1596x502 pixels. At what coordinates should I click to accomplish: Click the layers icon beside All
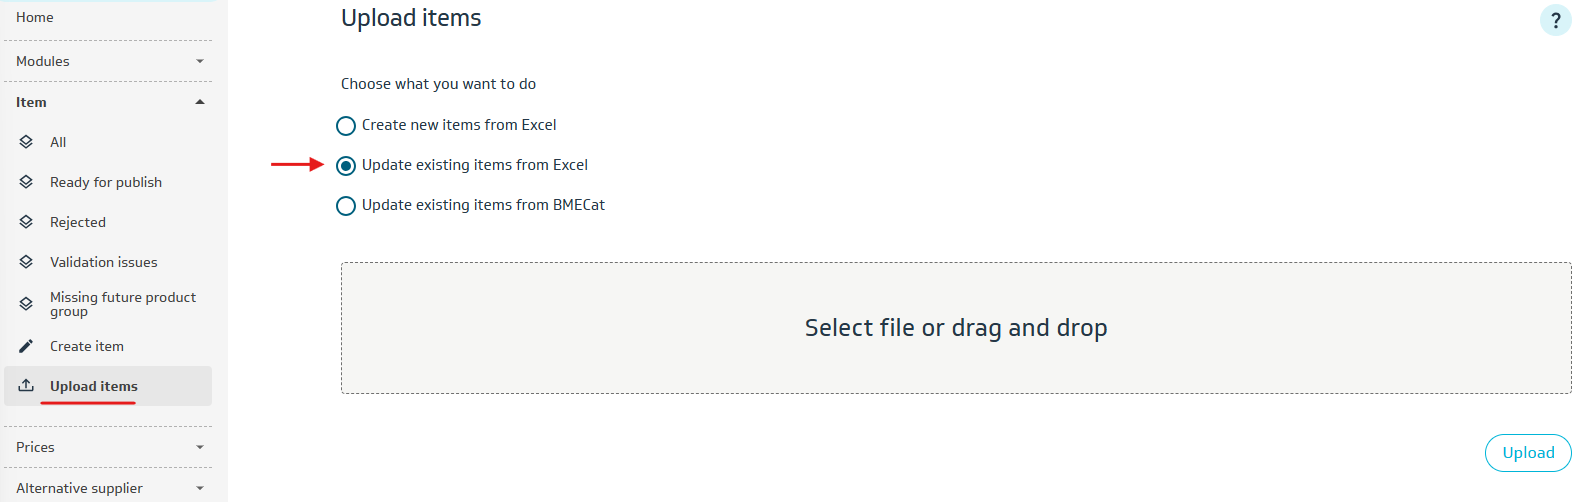(26, 142)
